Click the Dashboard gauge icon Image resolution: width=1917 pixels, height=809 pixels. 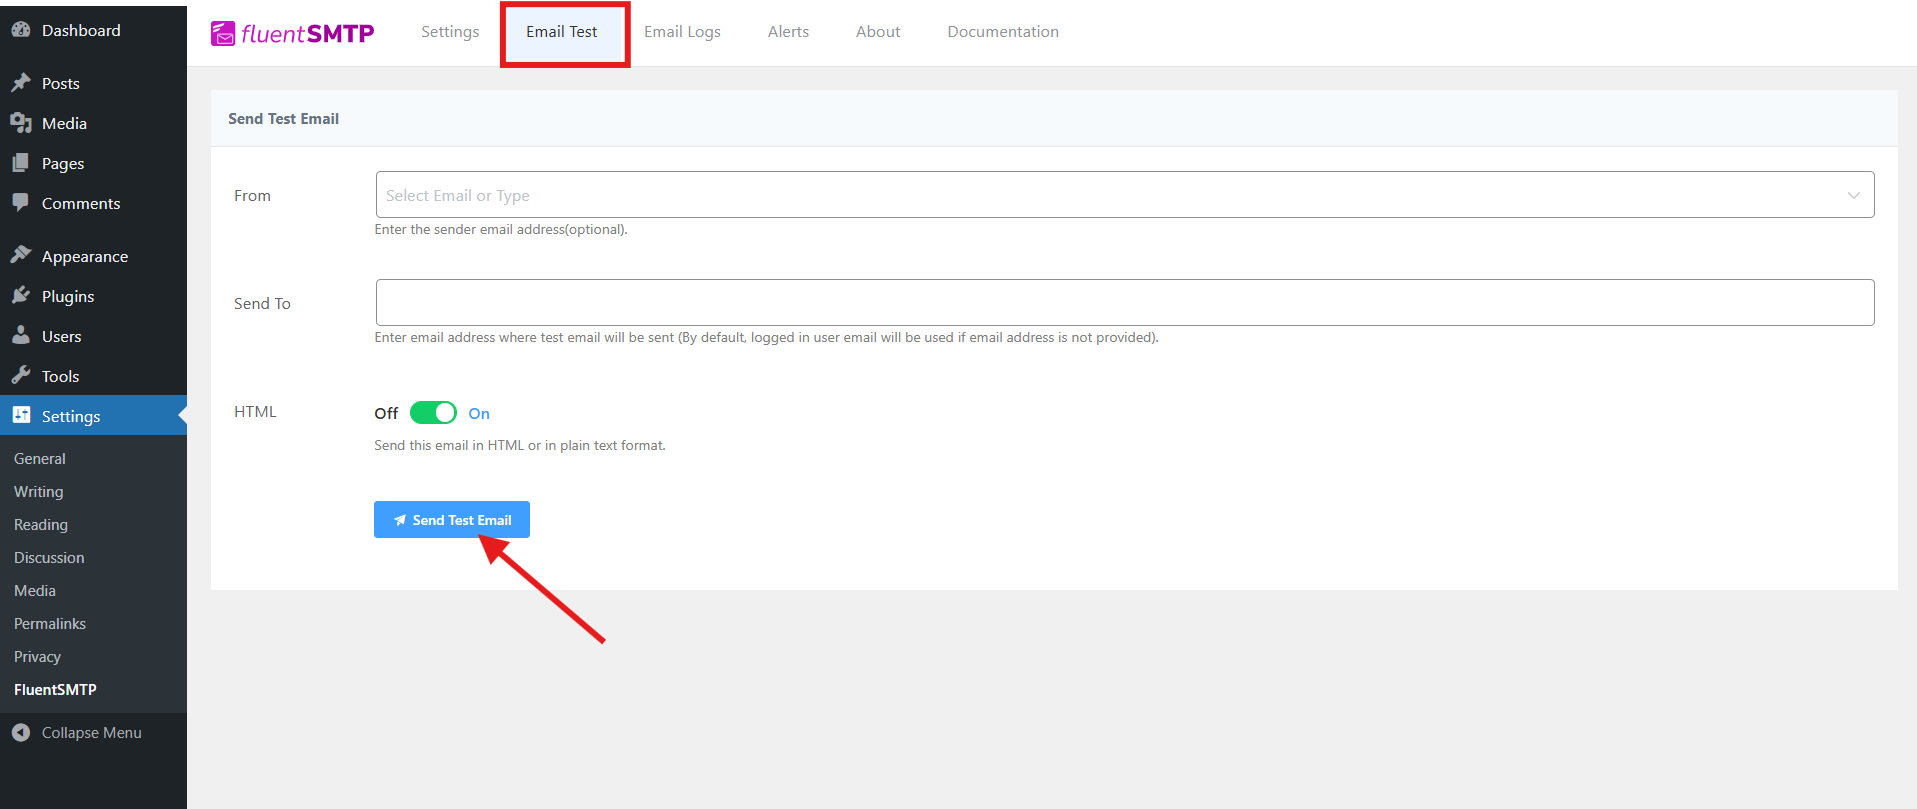pyautogui.click(x=21, y=30)
